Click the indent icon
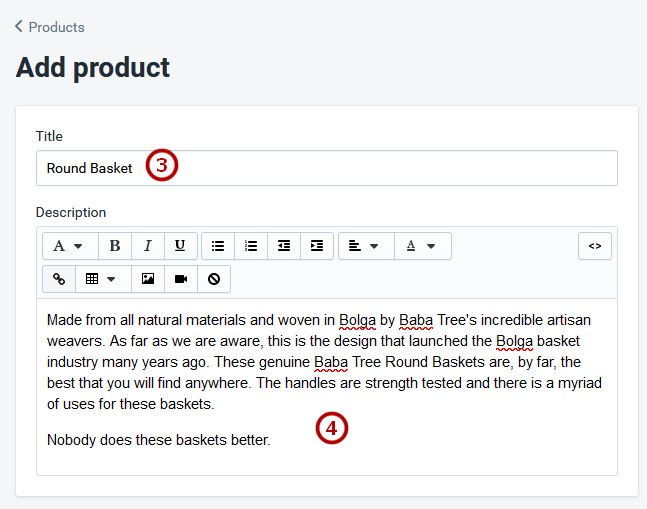 (317, 246)
